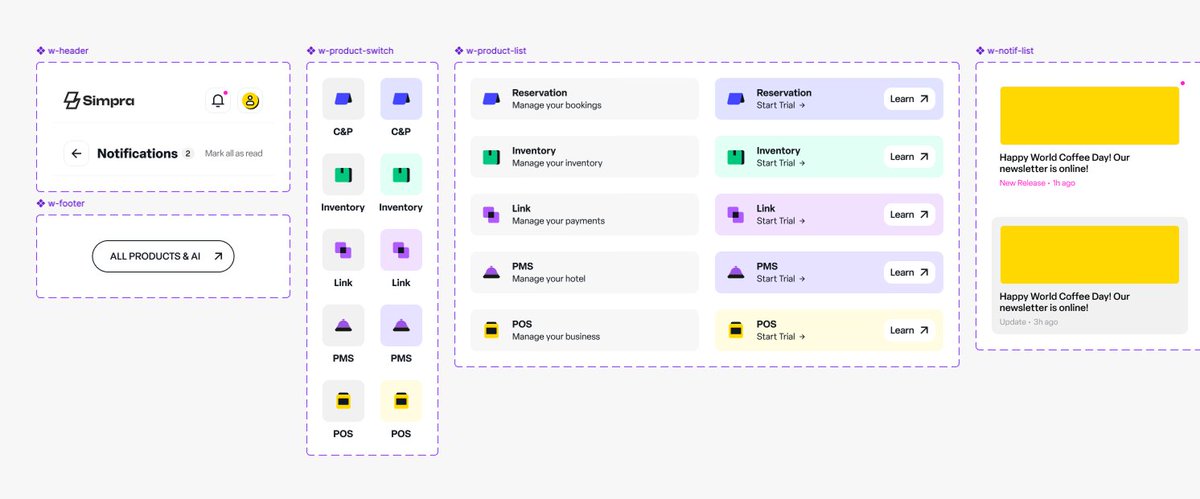Click the yellow image in the New Release card
The image size is (1200, 499).
(1089, 116)
